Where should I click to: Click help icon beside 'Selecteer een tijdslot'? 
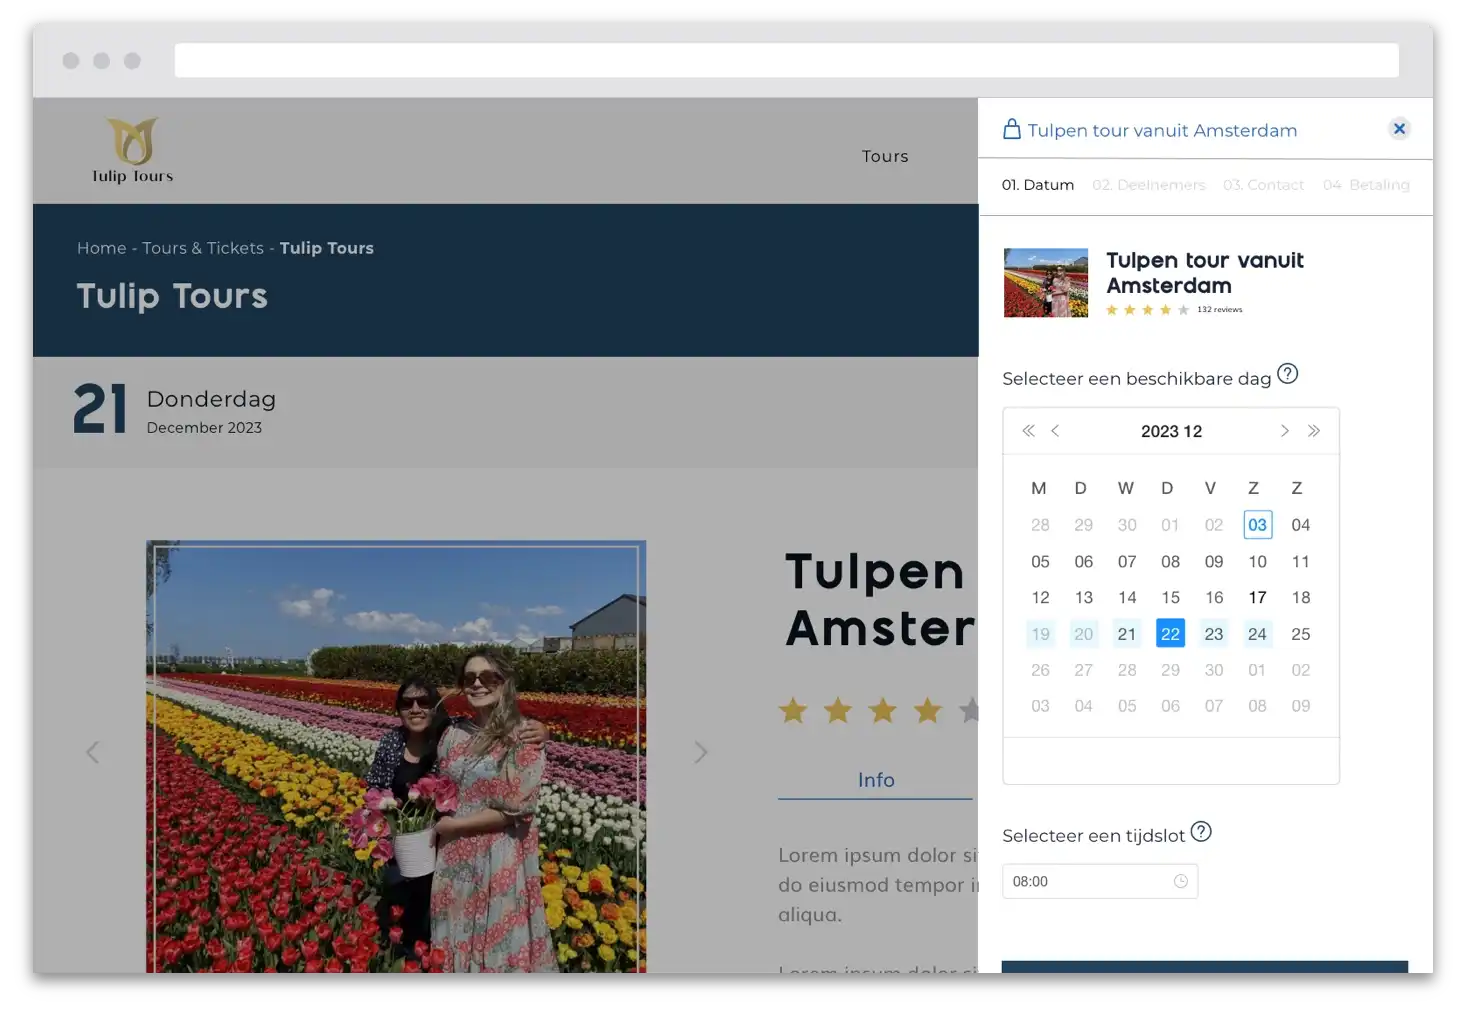(1201, 832)
